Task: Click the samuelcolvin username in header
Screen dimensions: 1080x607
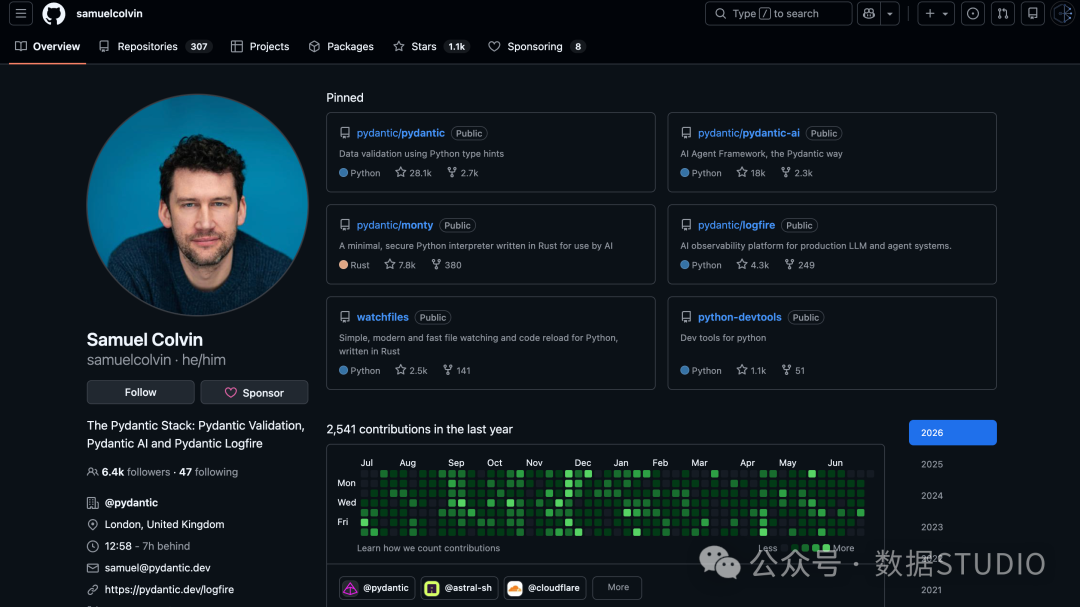Action: pyautogui.click(x=110, y=13)
